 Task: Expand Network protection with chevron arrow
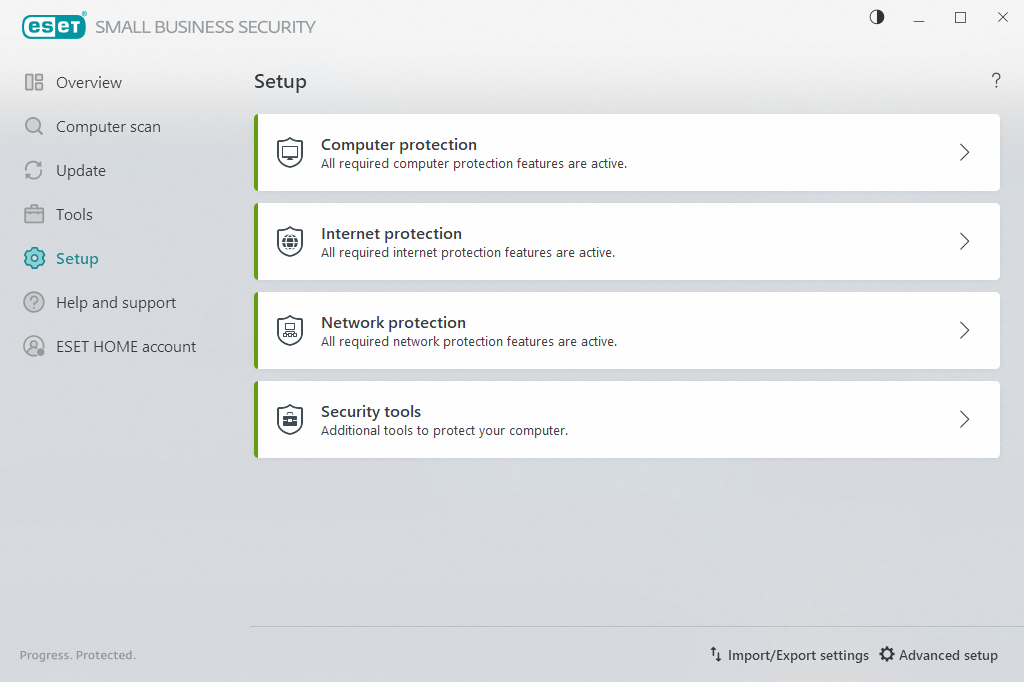pyautogui.click(x=964, y=330)
